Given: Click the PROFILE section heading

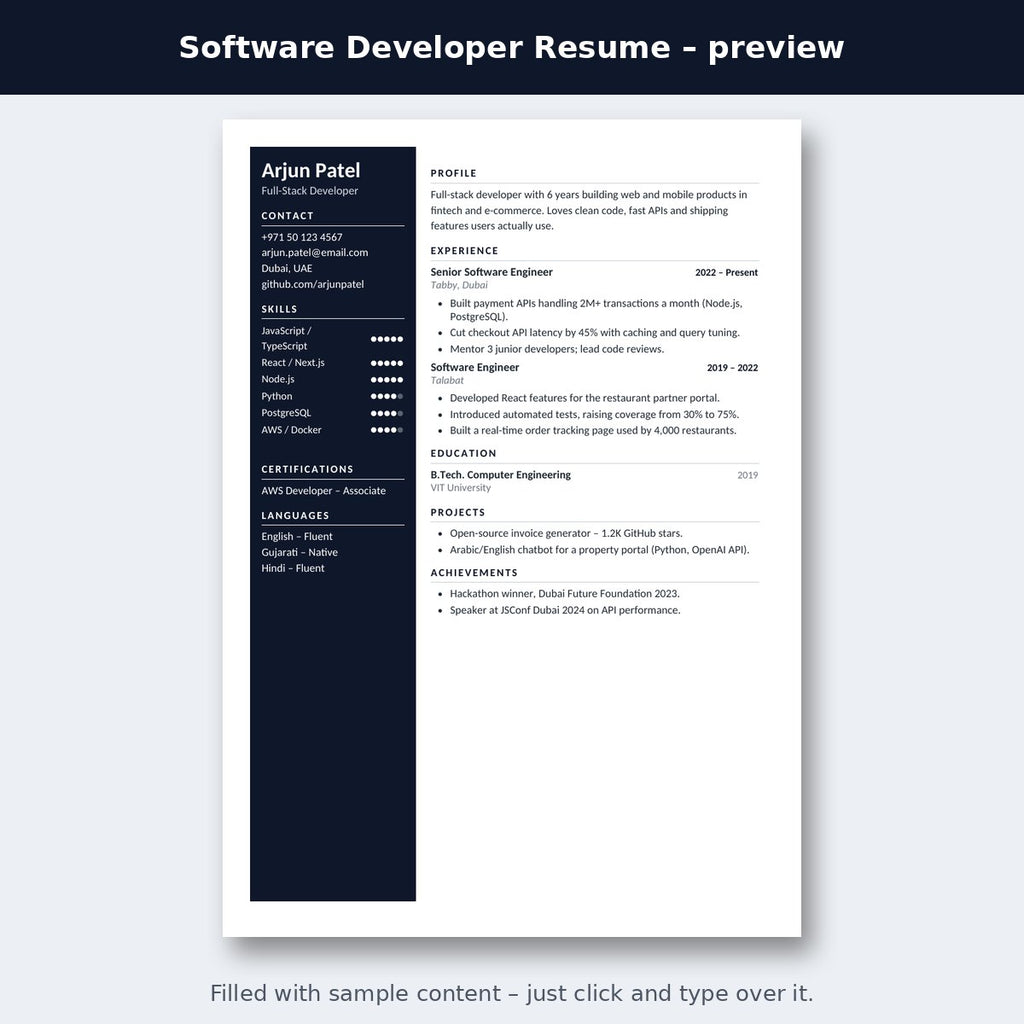Looking at the screenshot, I should pyautogui.click(x=453, y=173).
